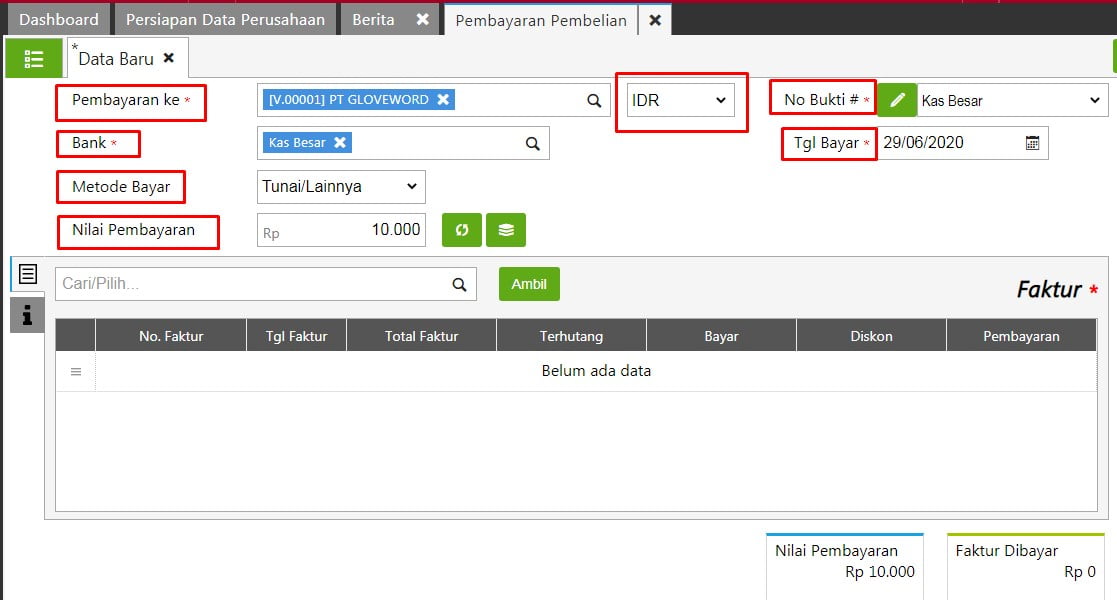Open the info side tab icon
1117x600 pixels.
tap(27, 315)
